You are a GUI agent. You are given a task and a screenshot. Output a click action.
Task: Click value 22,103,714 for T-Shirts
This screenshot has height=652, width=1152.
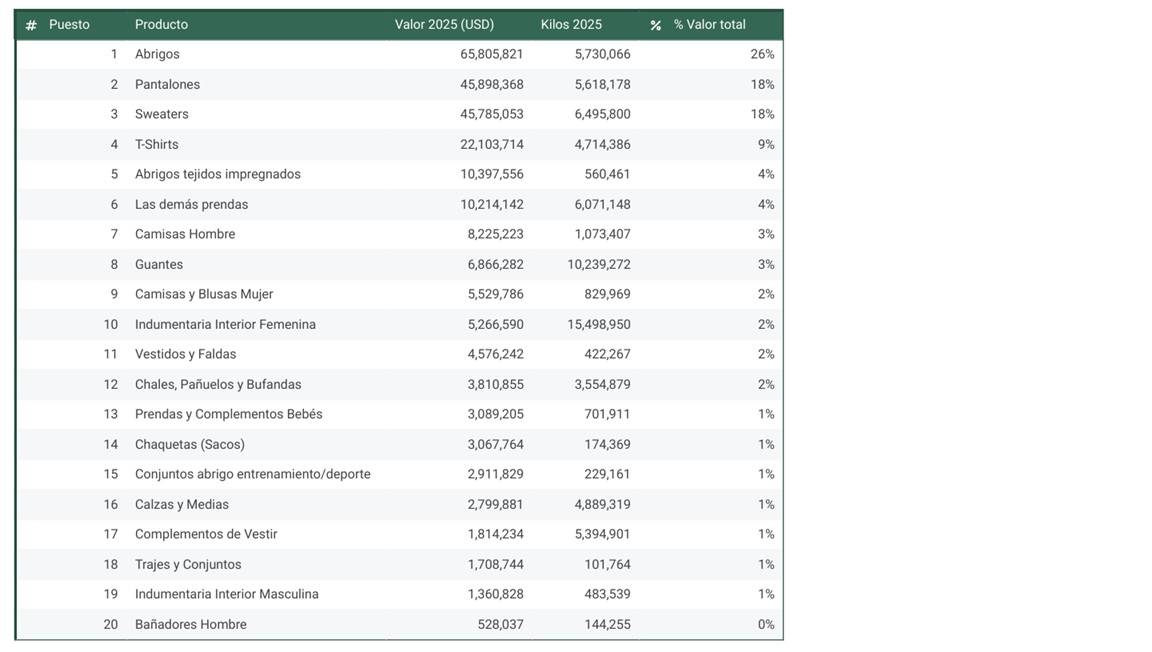coord(492,144)
